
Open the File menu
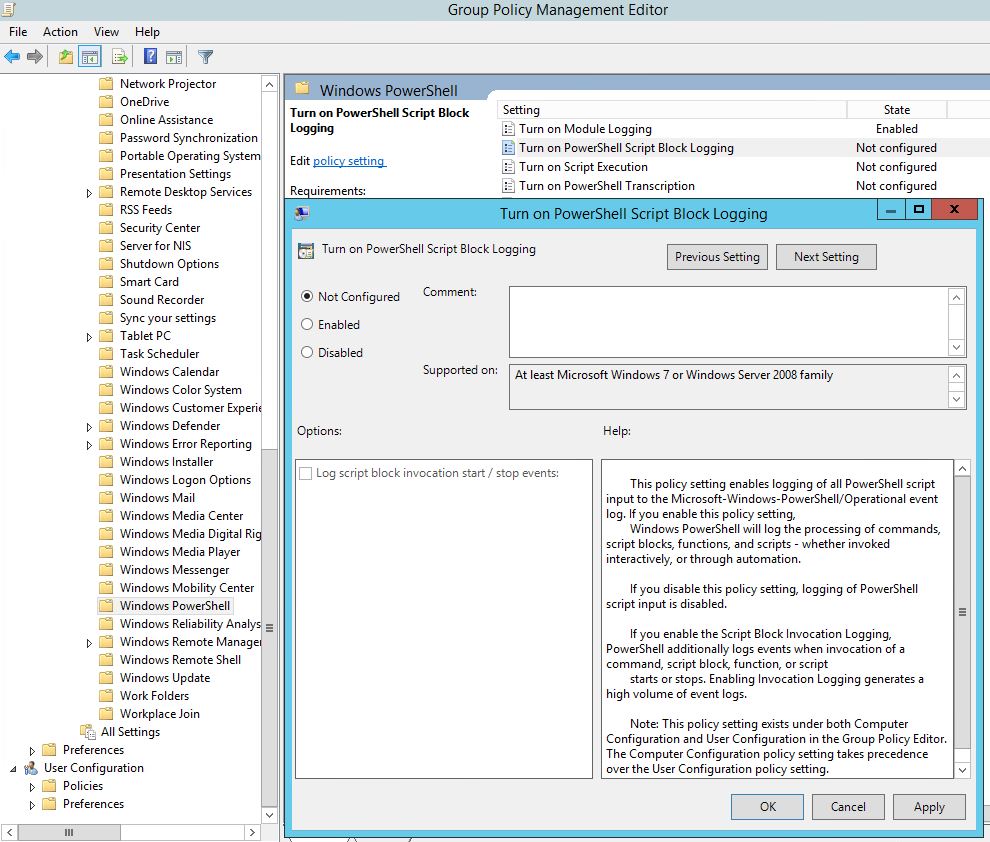[x=18, y=32]
